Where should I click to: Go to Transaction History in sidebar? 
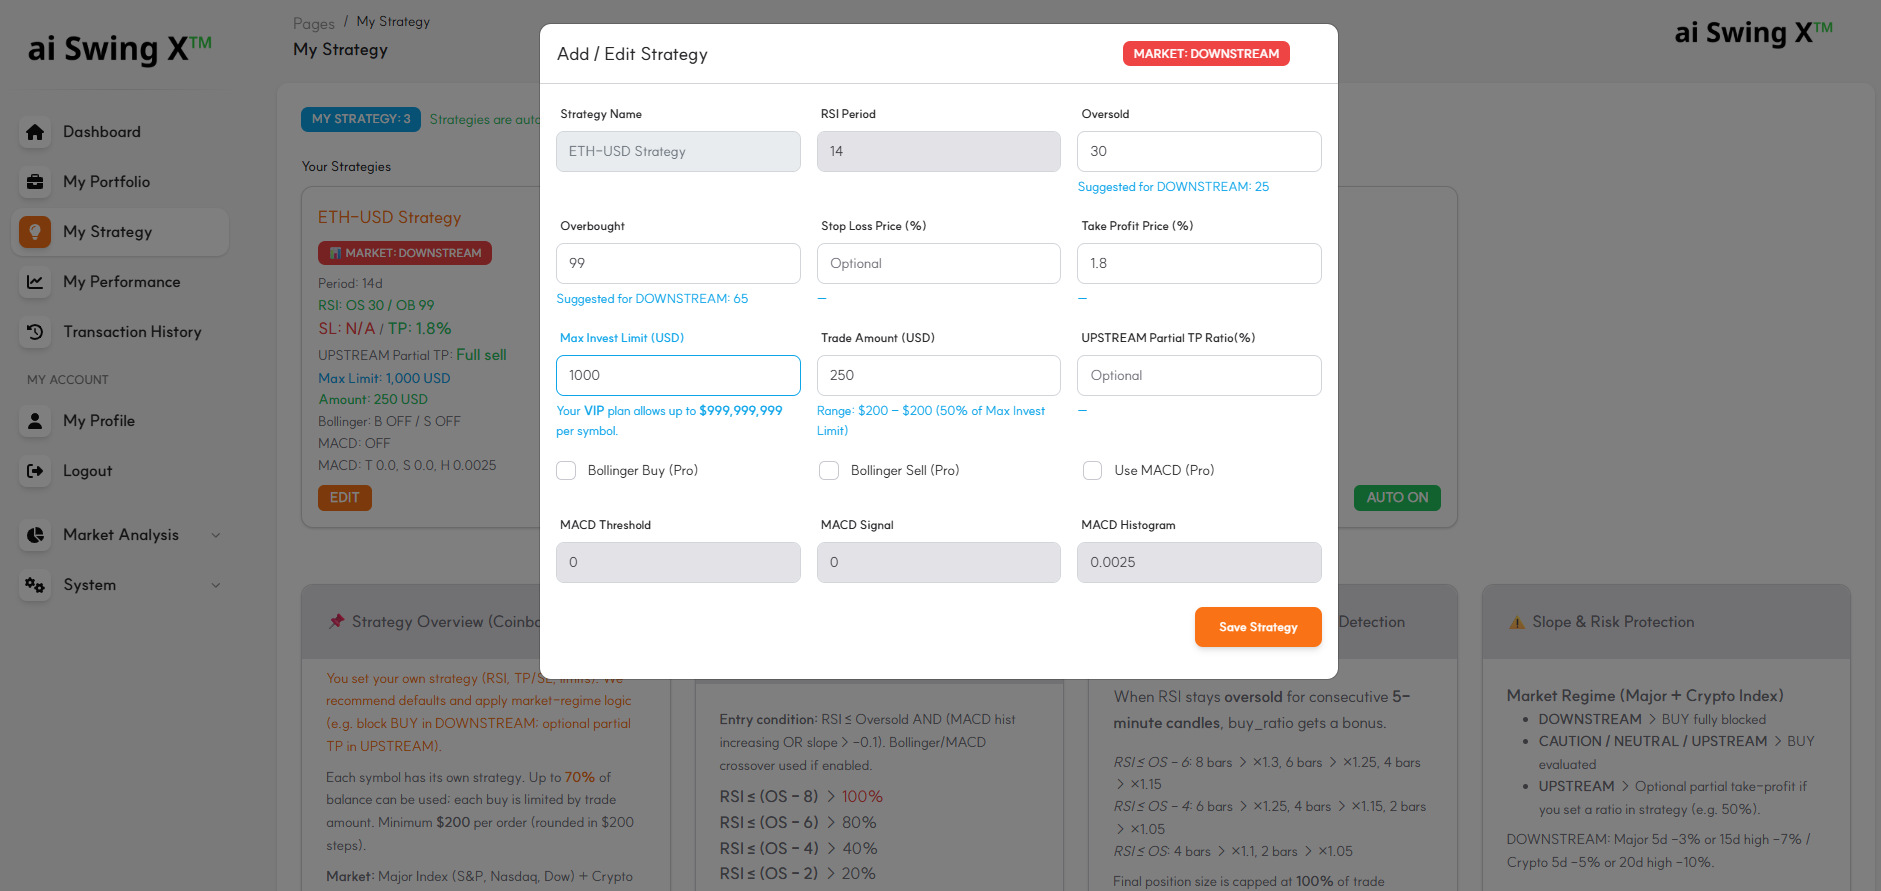click(x=132, y=332)
